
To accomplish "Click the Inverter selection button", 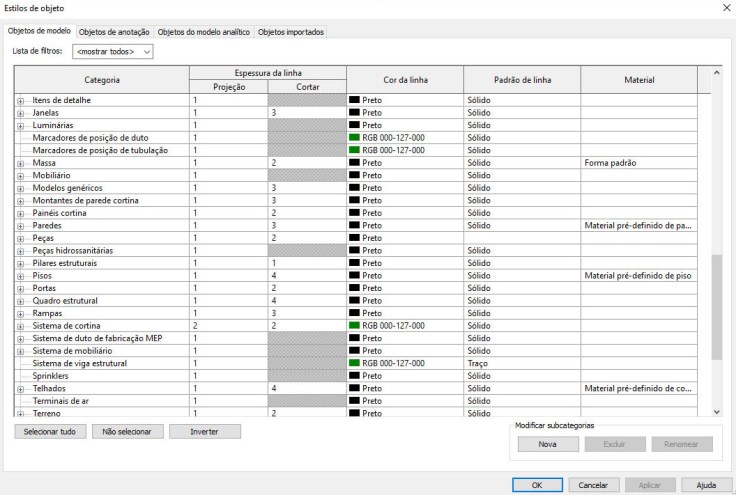I will (x=205, y=432).
